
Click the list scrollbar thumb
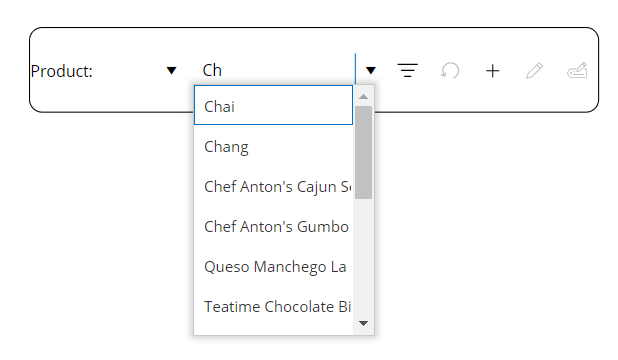[x=363, y=152]
